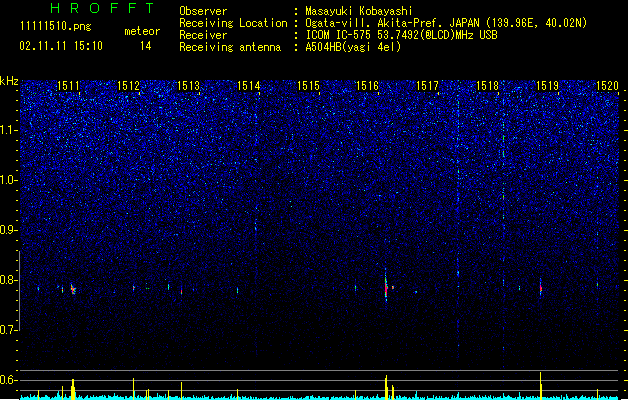Select the filename 11111510.png
The height and width of the screenshot is (400, 629).
(55, 27)
